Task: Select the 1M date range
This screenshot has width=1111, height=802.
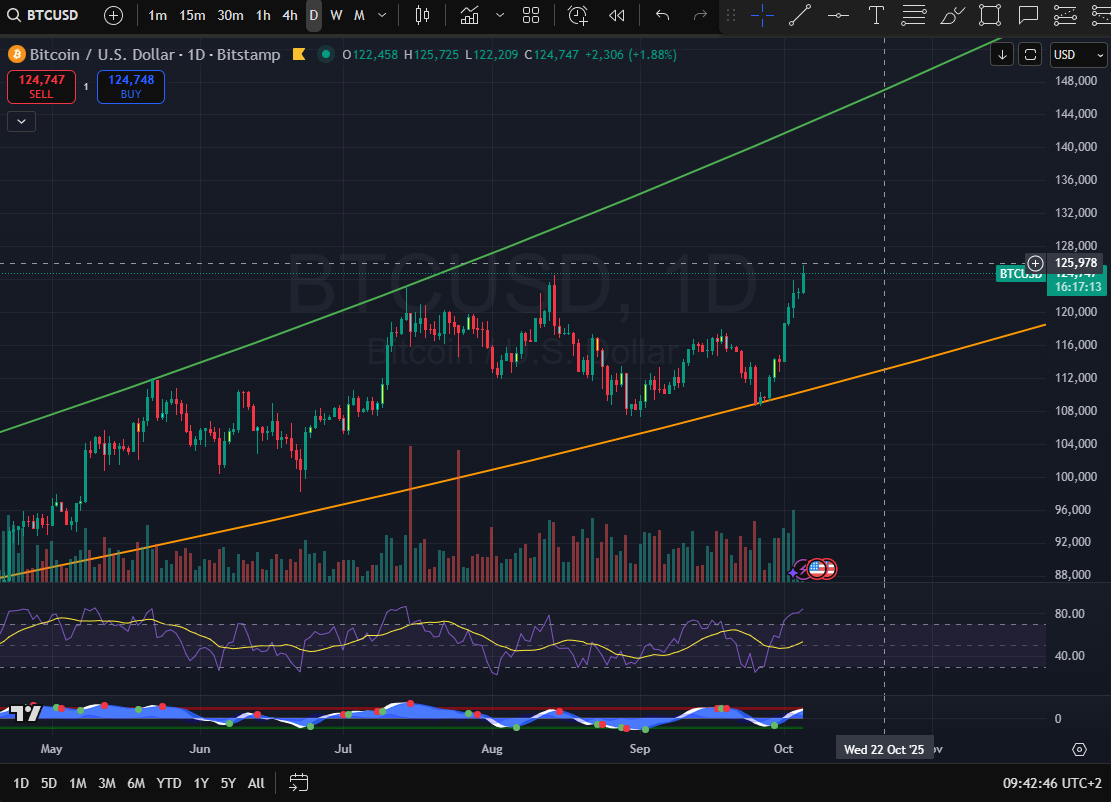Action: click(x=78, y=783)
